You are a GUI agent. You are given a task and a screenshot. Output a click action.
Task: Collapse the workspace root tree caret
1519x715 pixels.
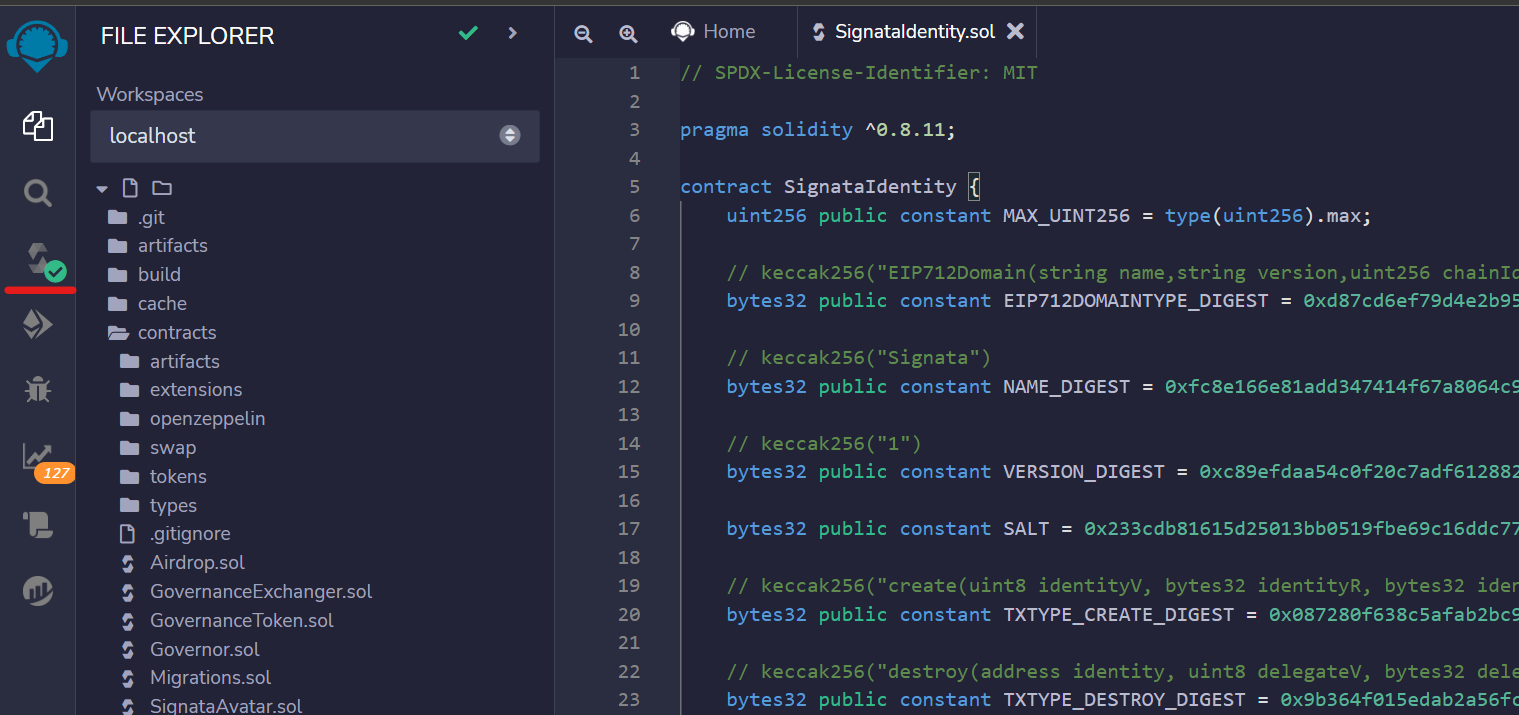[102, 189]
